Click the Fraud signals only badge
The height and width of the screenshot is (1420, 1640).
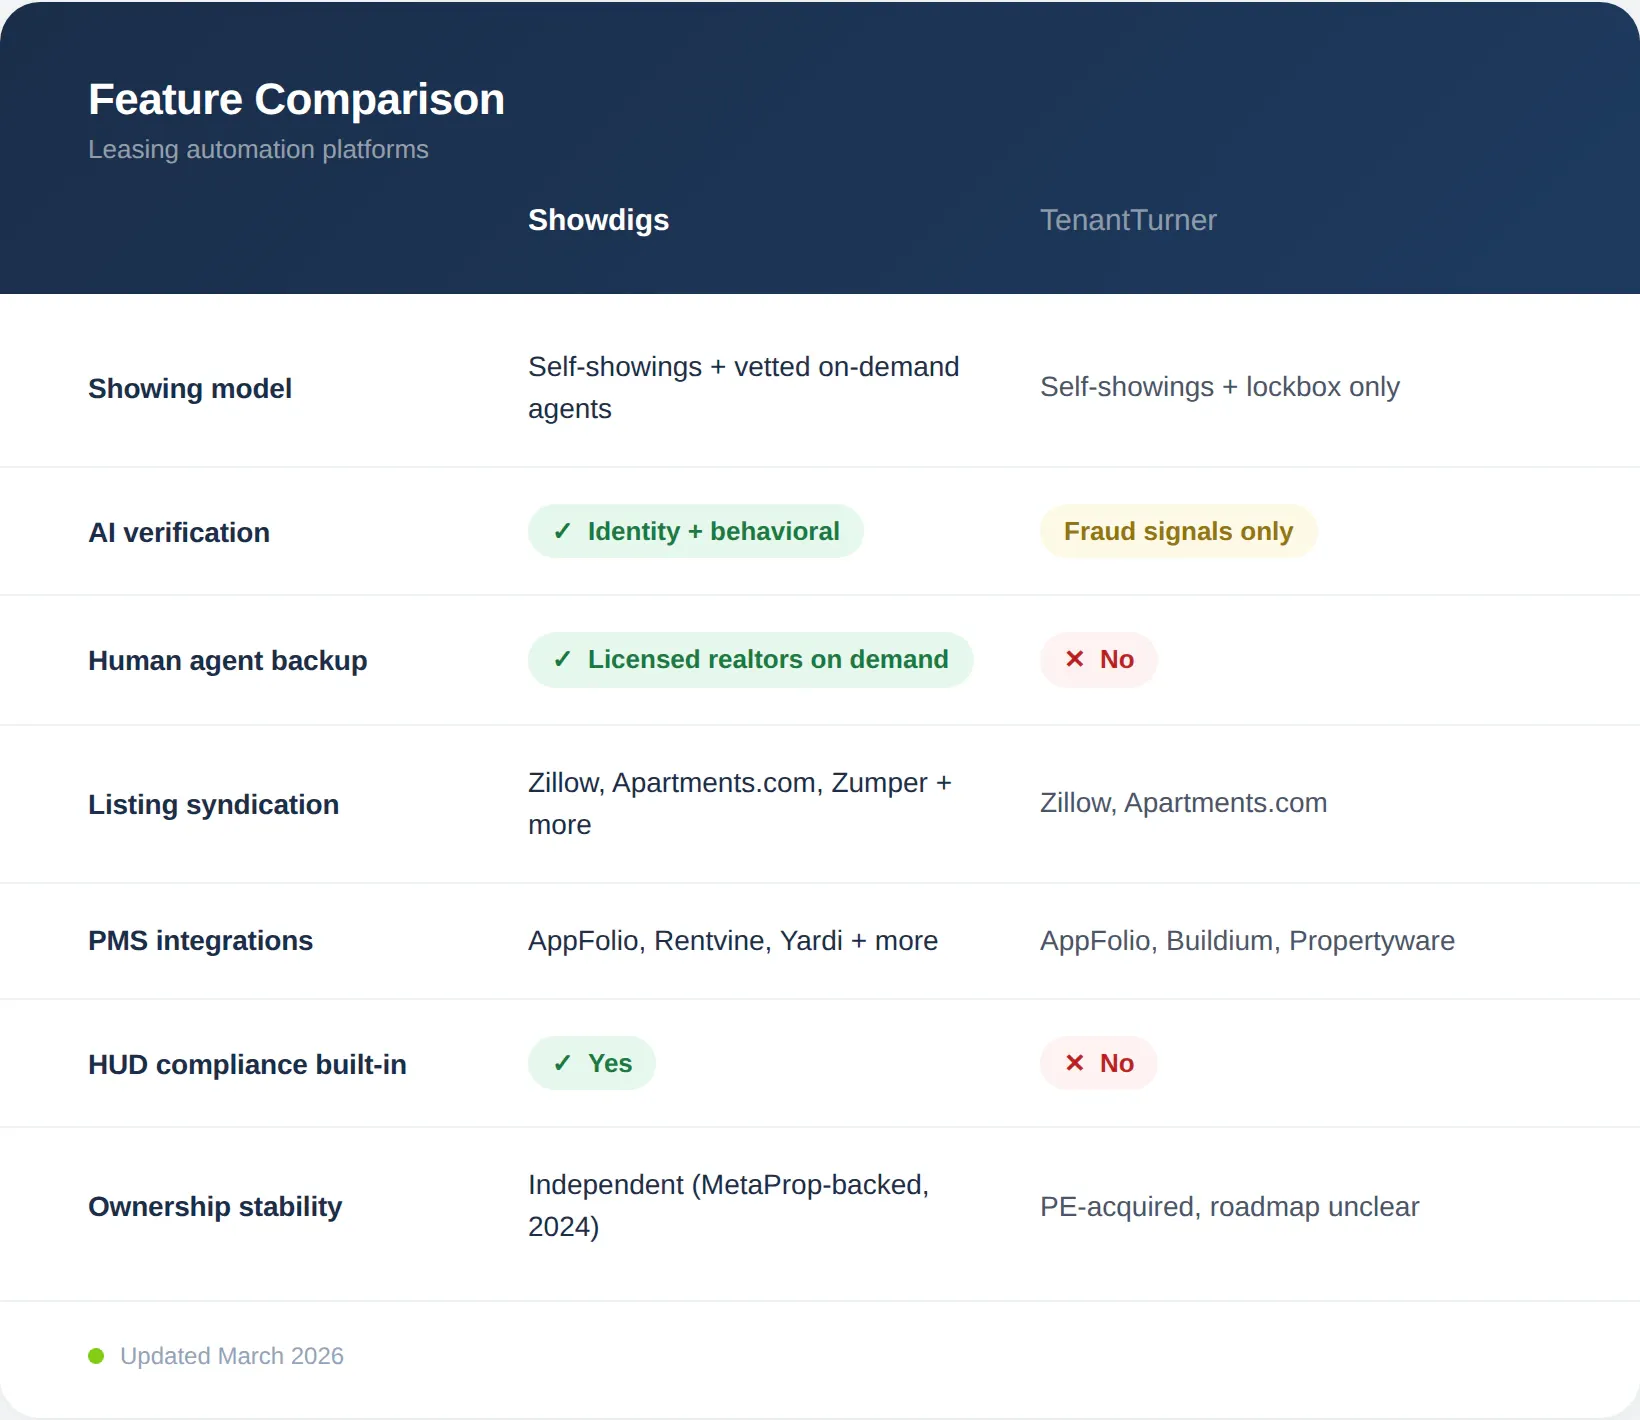coord(1178,531)
